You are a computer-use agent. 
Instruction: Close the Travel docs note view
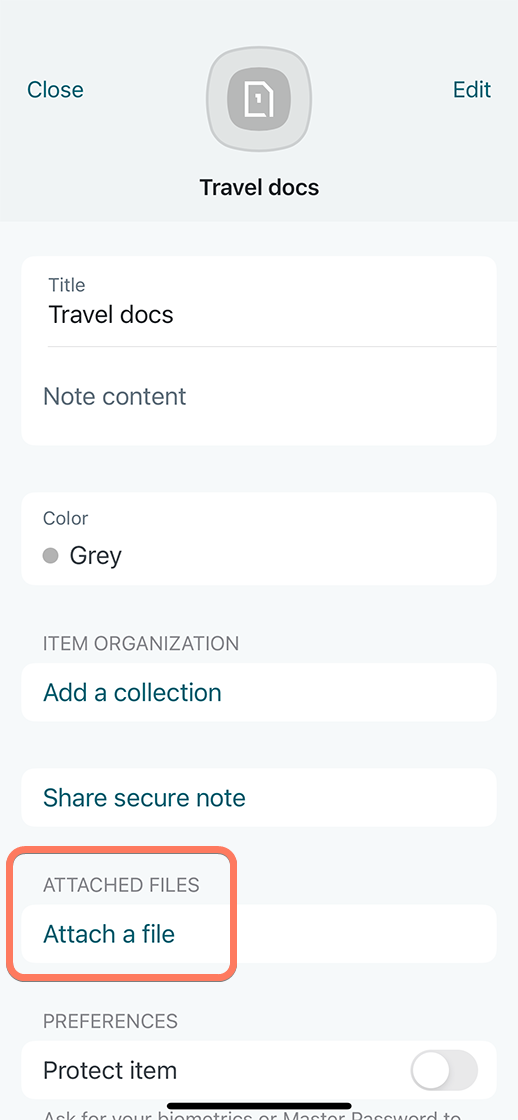click(x=55, y=89)
